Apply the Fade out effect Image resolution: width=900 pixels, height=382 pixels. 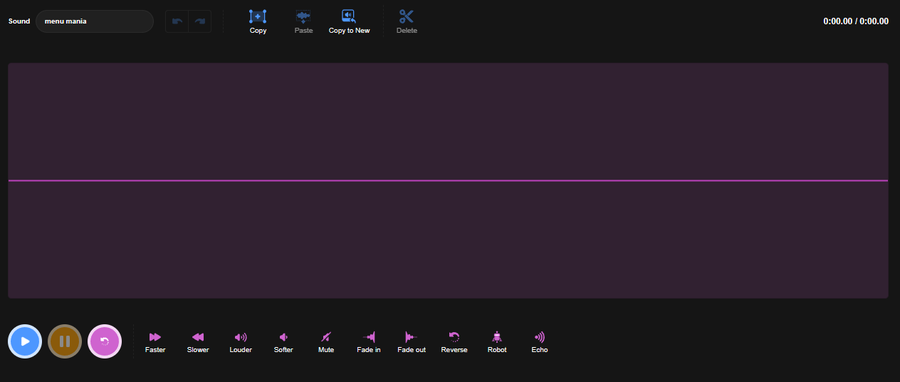coord(412,342)
